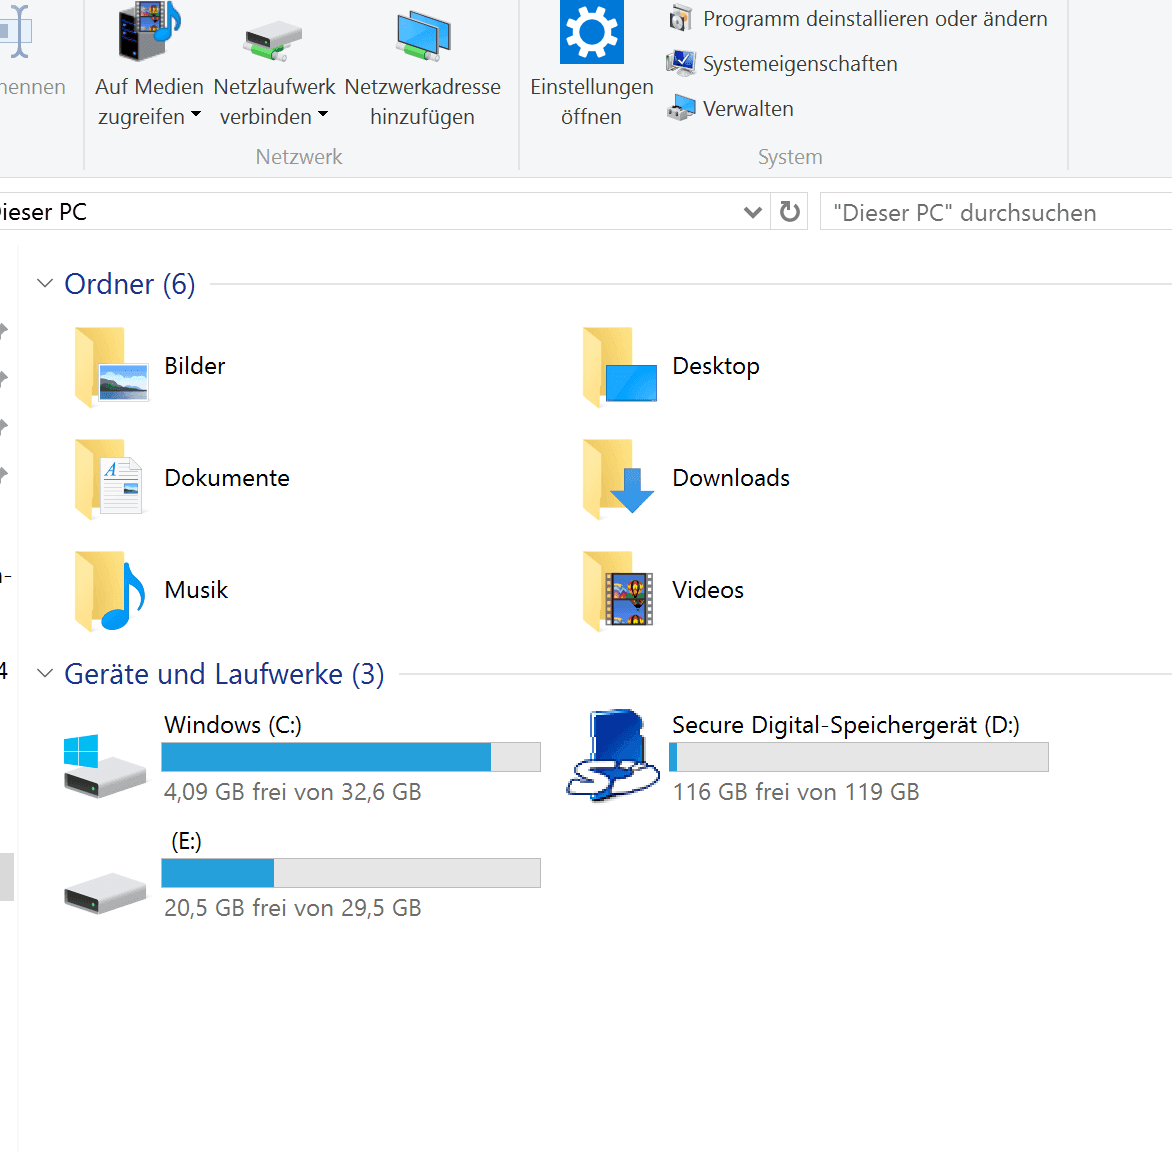The width and height of the screenshot is (1172, 1152).
Task: Click the Windows (C:) usage bar
Action: coord(351,757)
